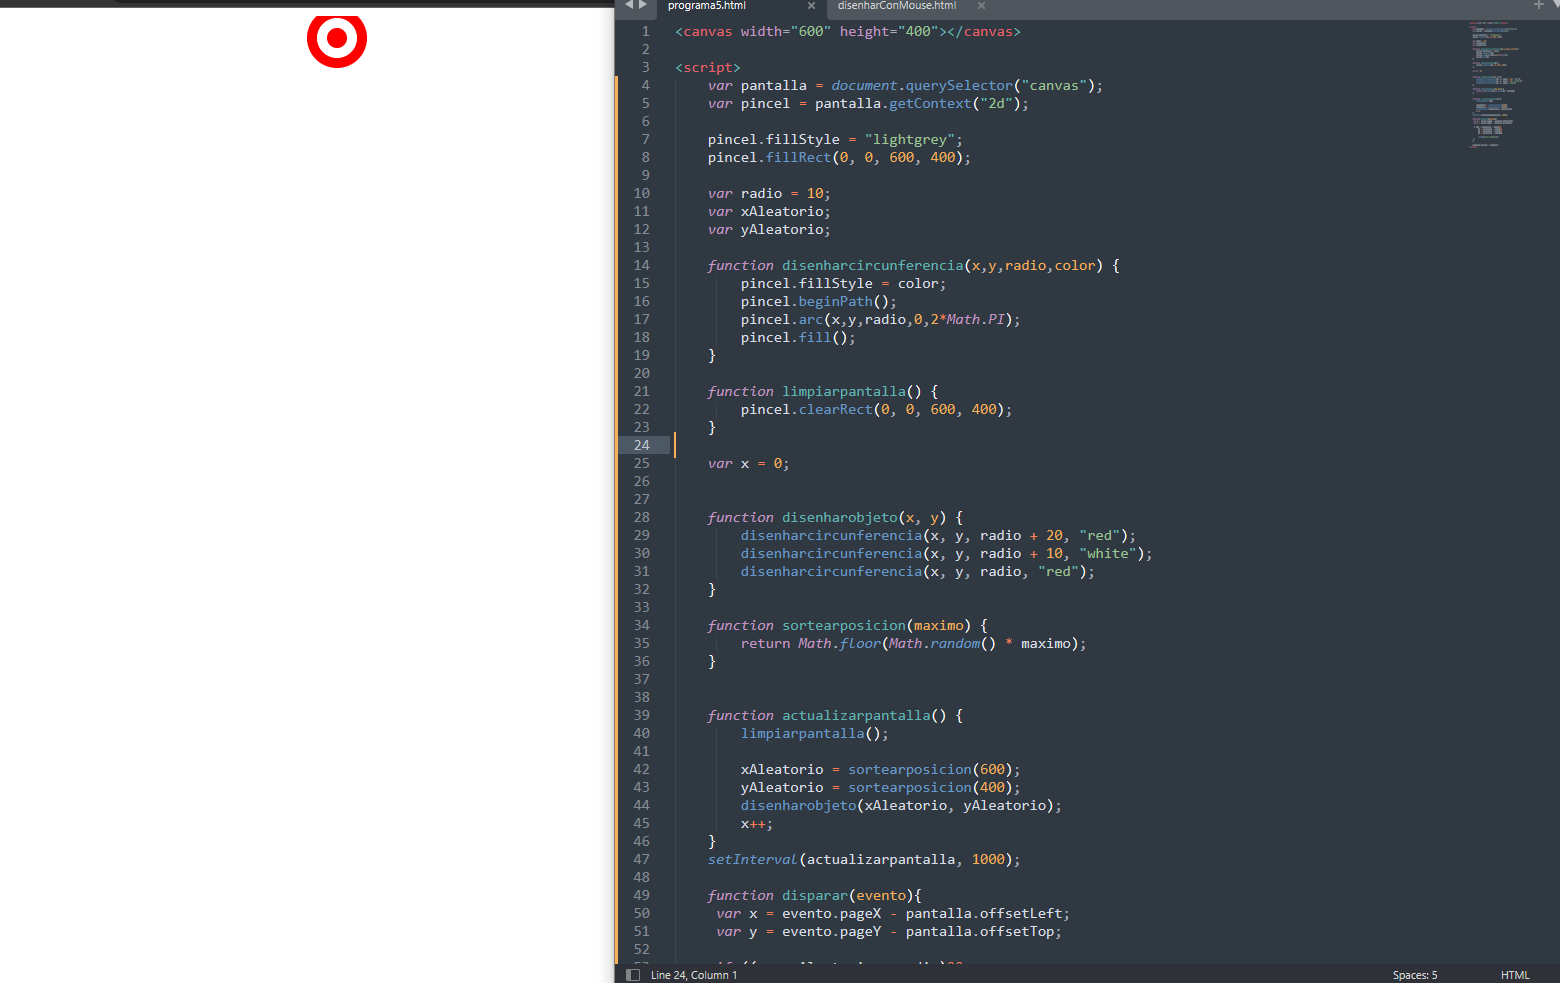Click line number 1 in the gutter
This screenshot has height=983, width=1560.
645,31
